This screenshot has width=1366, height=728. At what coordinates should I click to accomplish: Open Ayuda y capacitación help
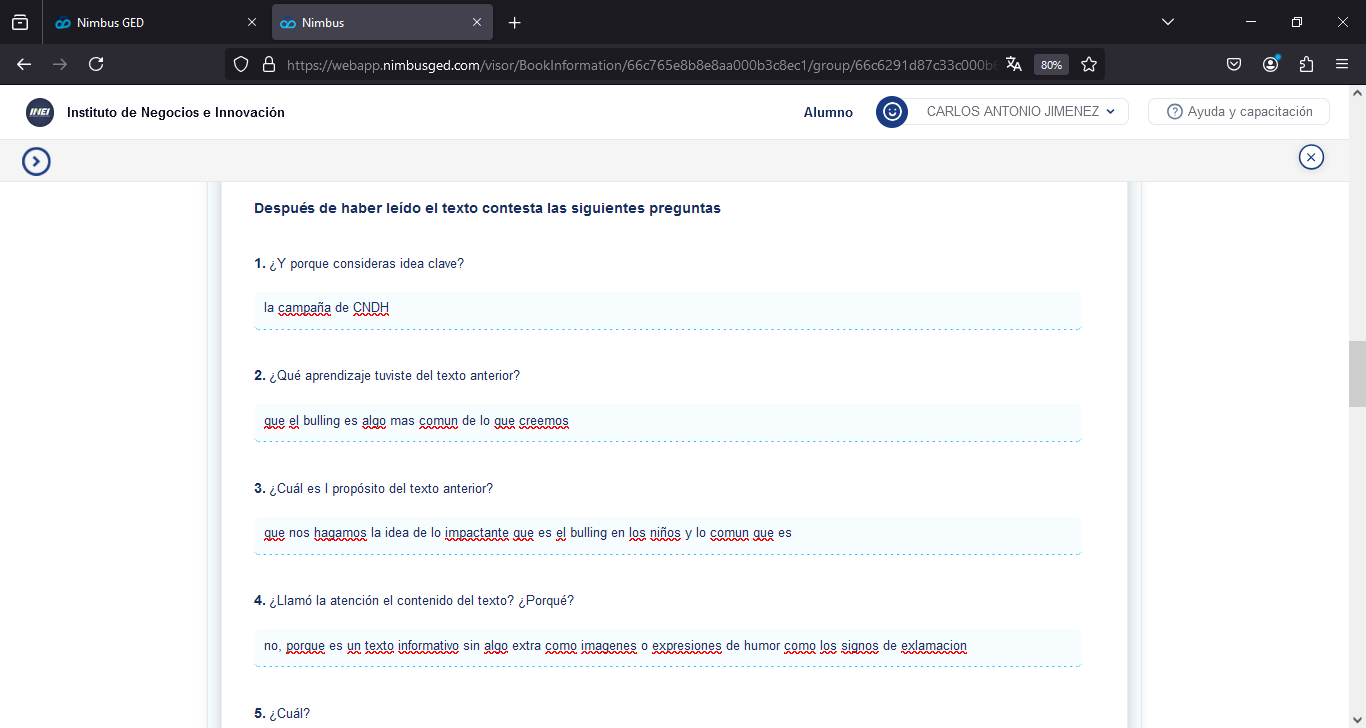(x=1238, y=112)
